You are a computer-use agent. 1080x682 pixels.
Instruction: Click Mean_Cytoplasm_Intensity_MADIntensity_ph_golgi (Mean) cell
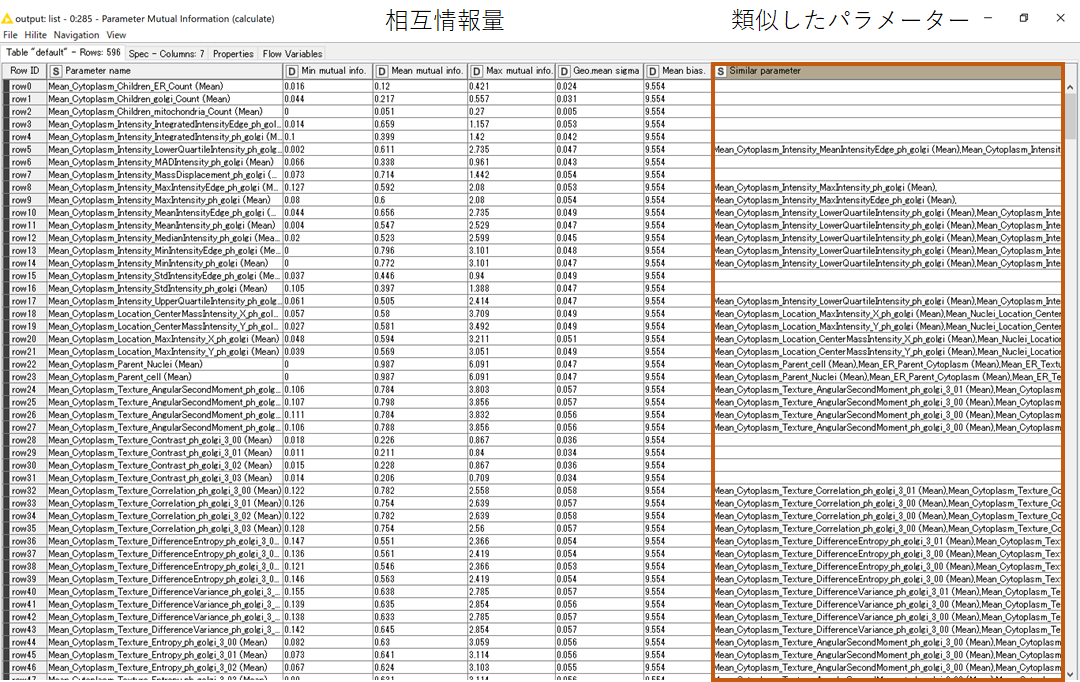[165, 162]
